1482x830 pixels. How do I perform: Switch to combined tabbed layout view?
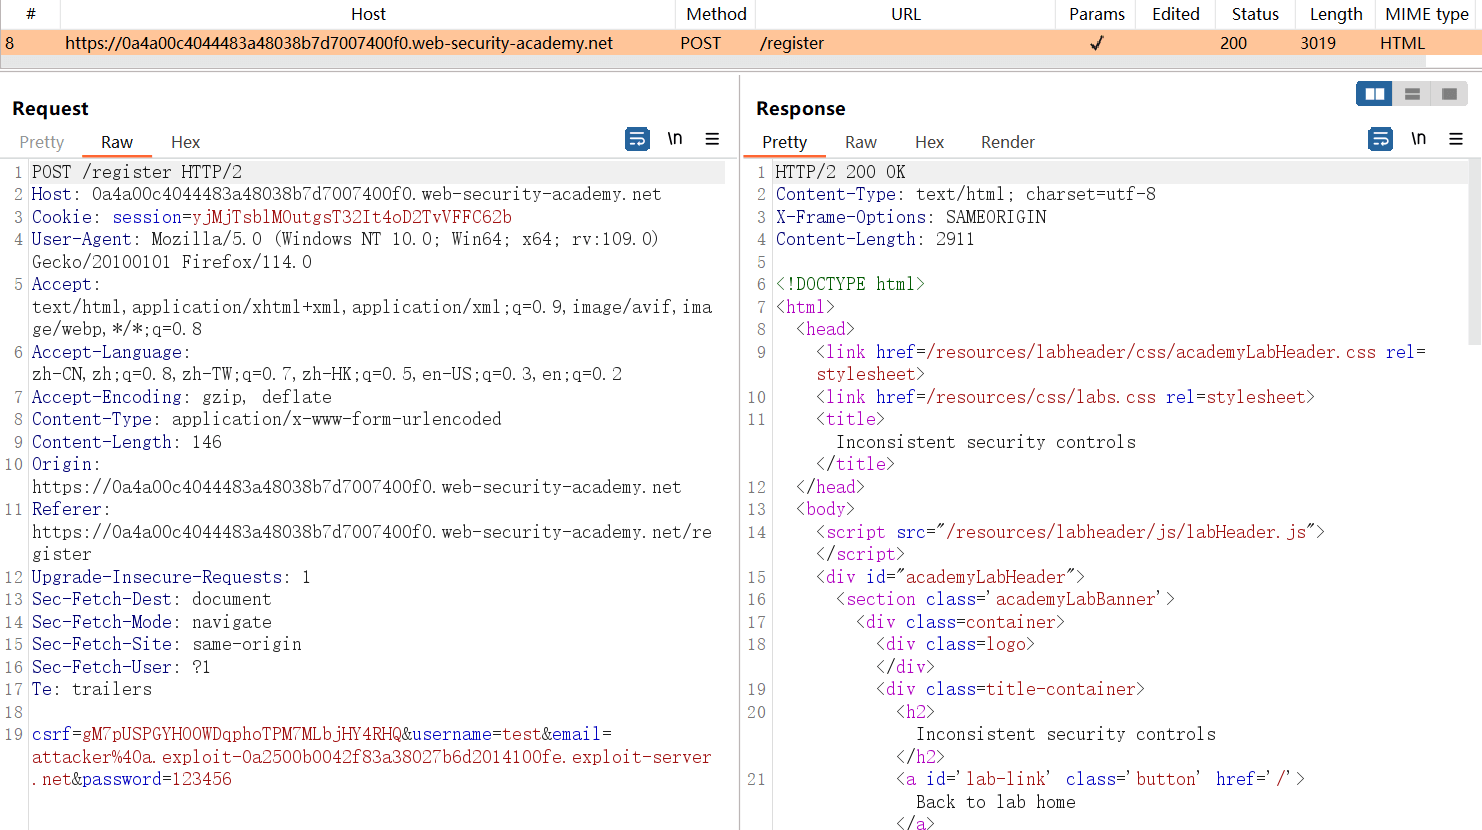[x=1449, y=94]
